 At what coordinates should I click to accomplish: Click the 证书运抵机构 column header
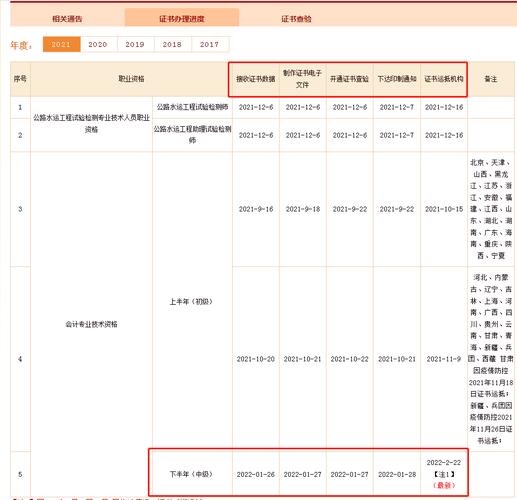point(444,79)
